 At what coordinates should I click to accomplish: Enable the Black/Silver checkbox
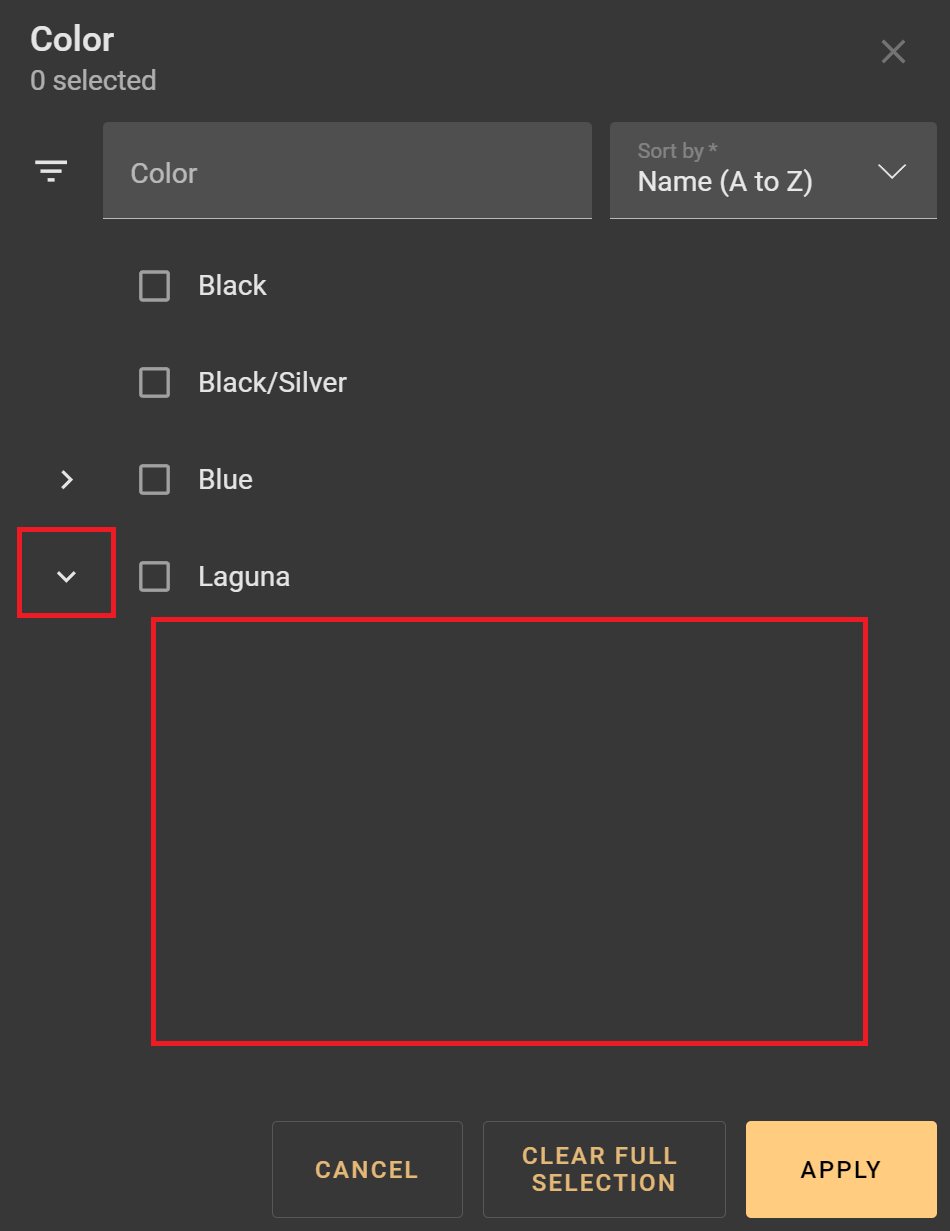click(x=154, y=383)
